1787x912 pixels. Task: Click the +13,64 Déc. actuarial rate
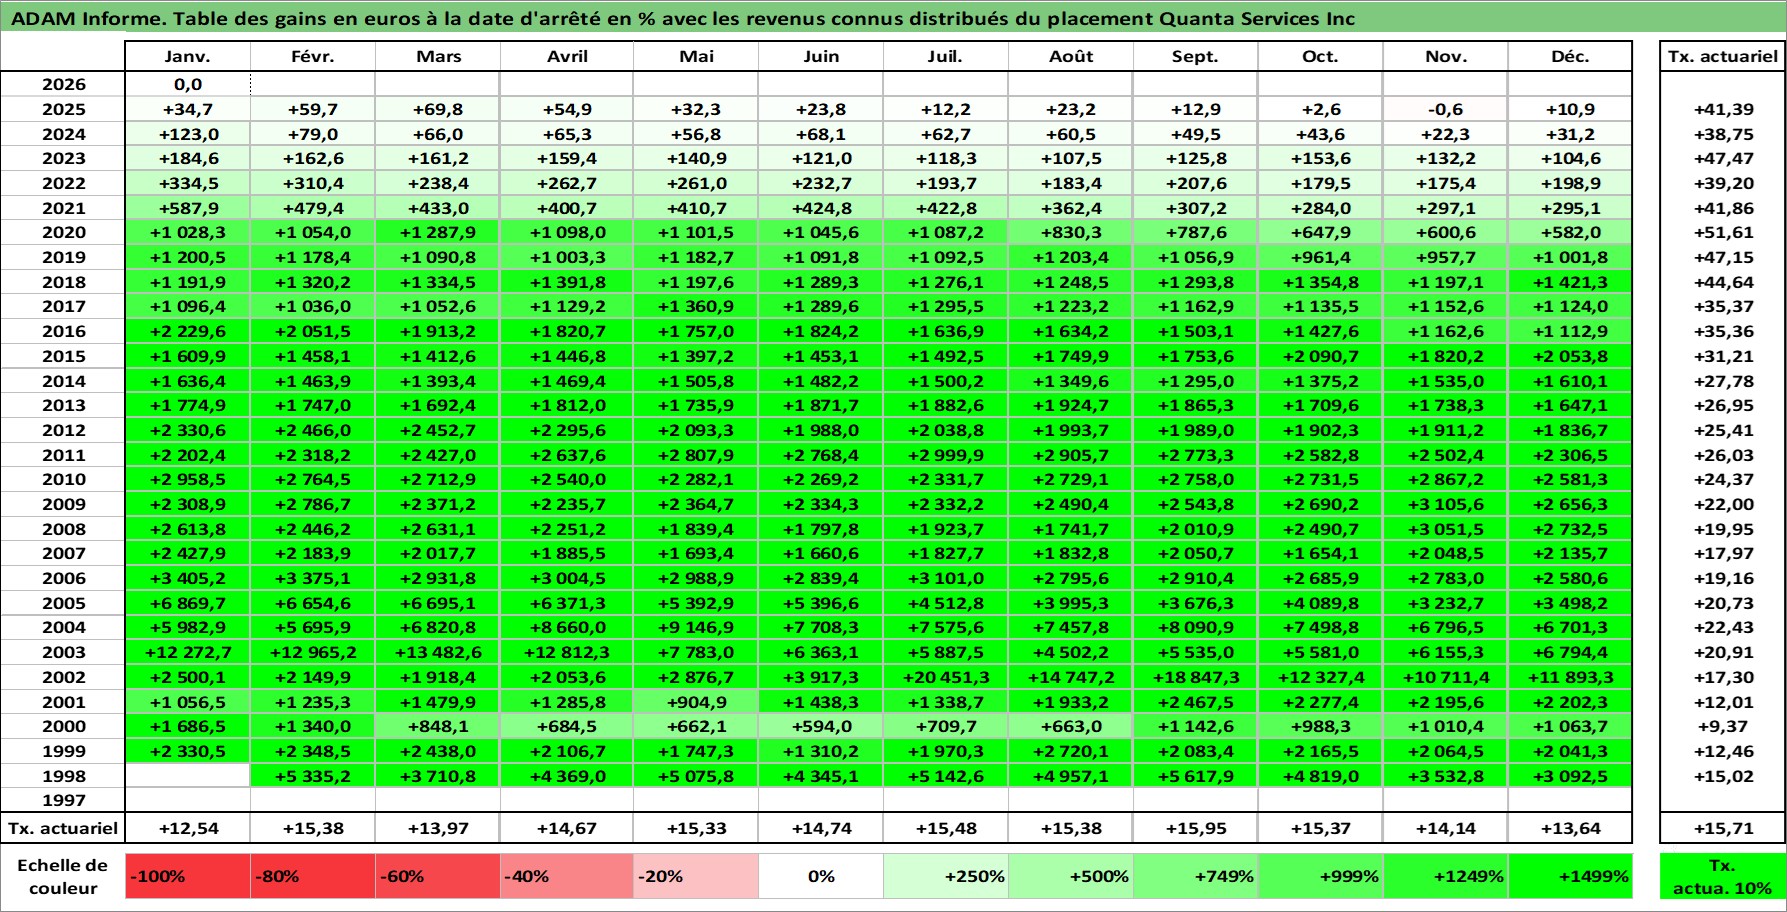click(1570, 828)
